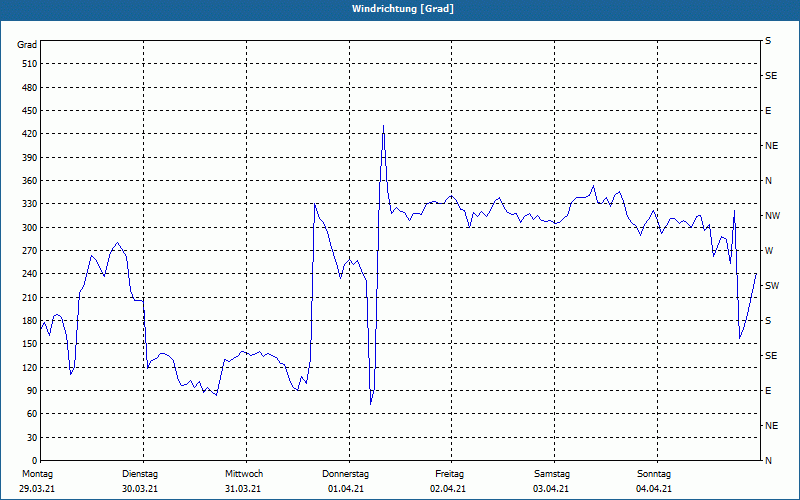Select the 120 degree axis label
The height and width of the screenshot is (500, 800).
pyautogui.click(x=30, y=367)
